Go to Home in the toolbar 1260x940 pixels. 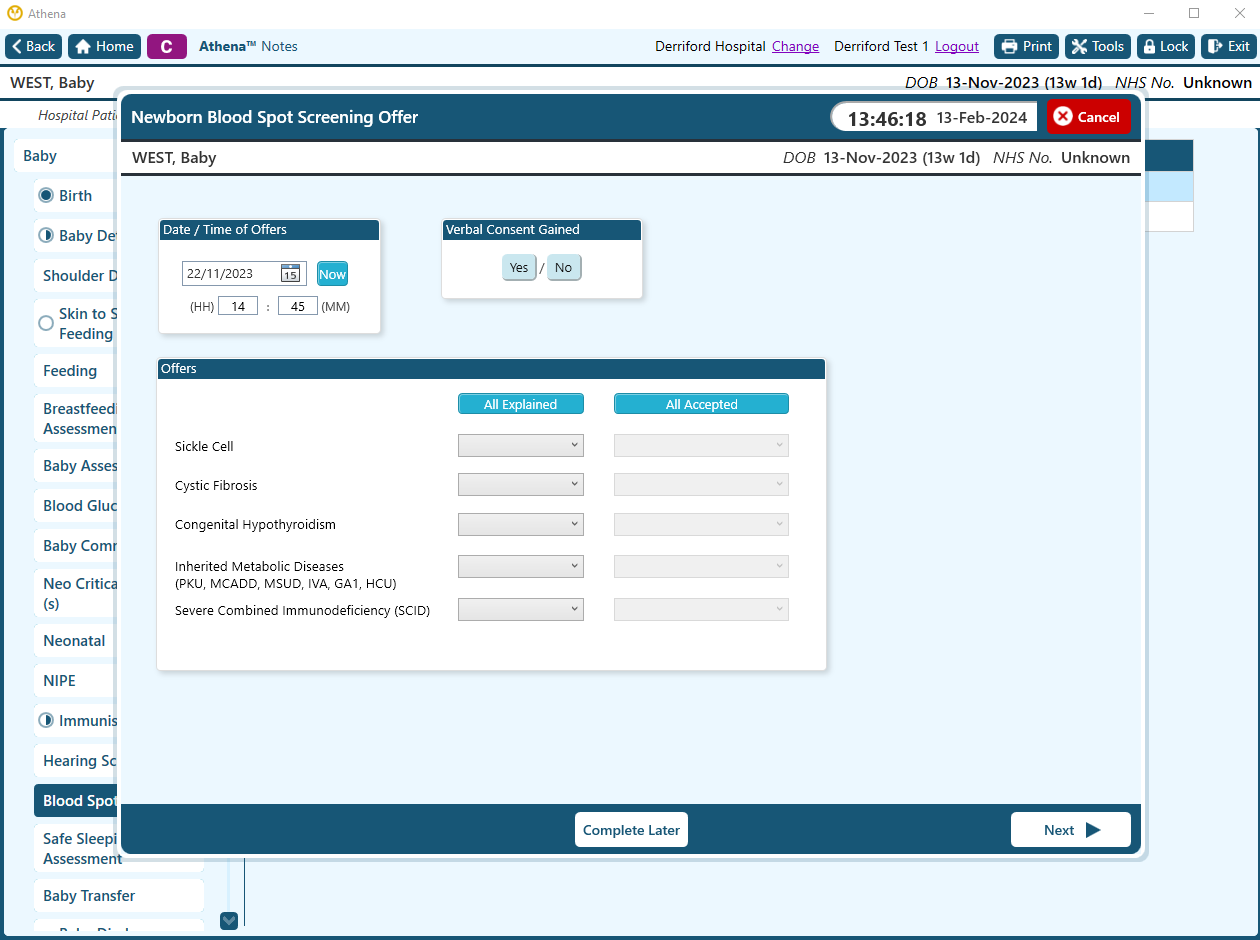[104, 46]
